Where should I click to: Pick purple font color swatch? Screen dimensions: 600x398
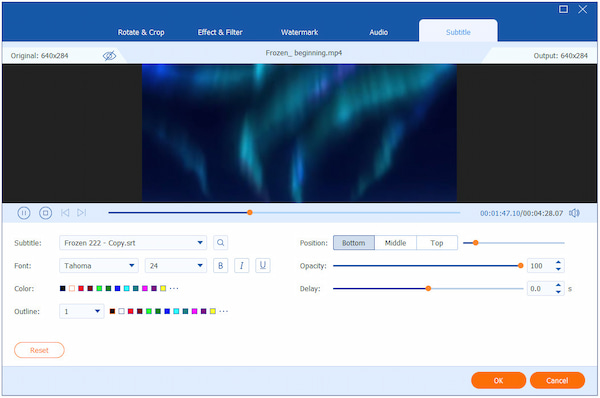(154, 288)
